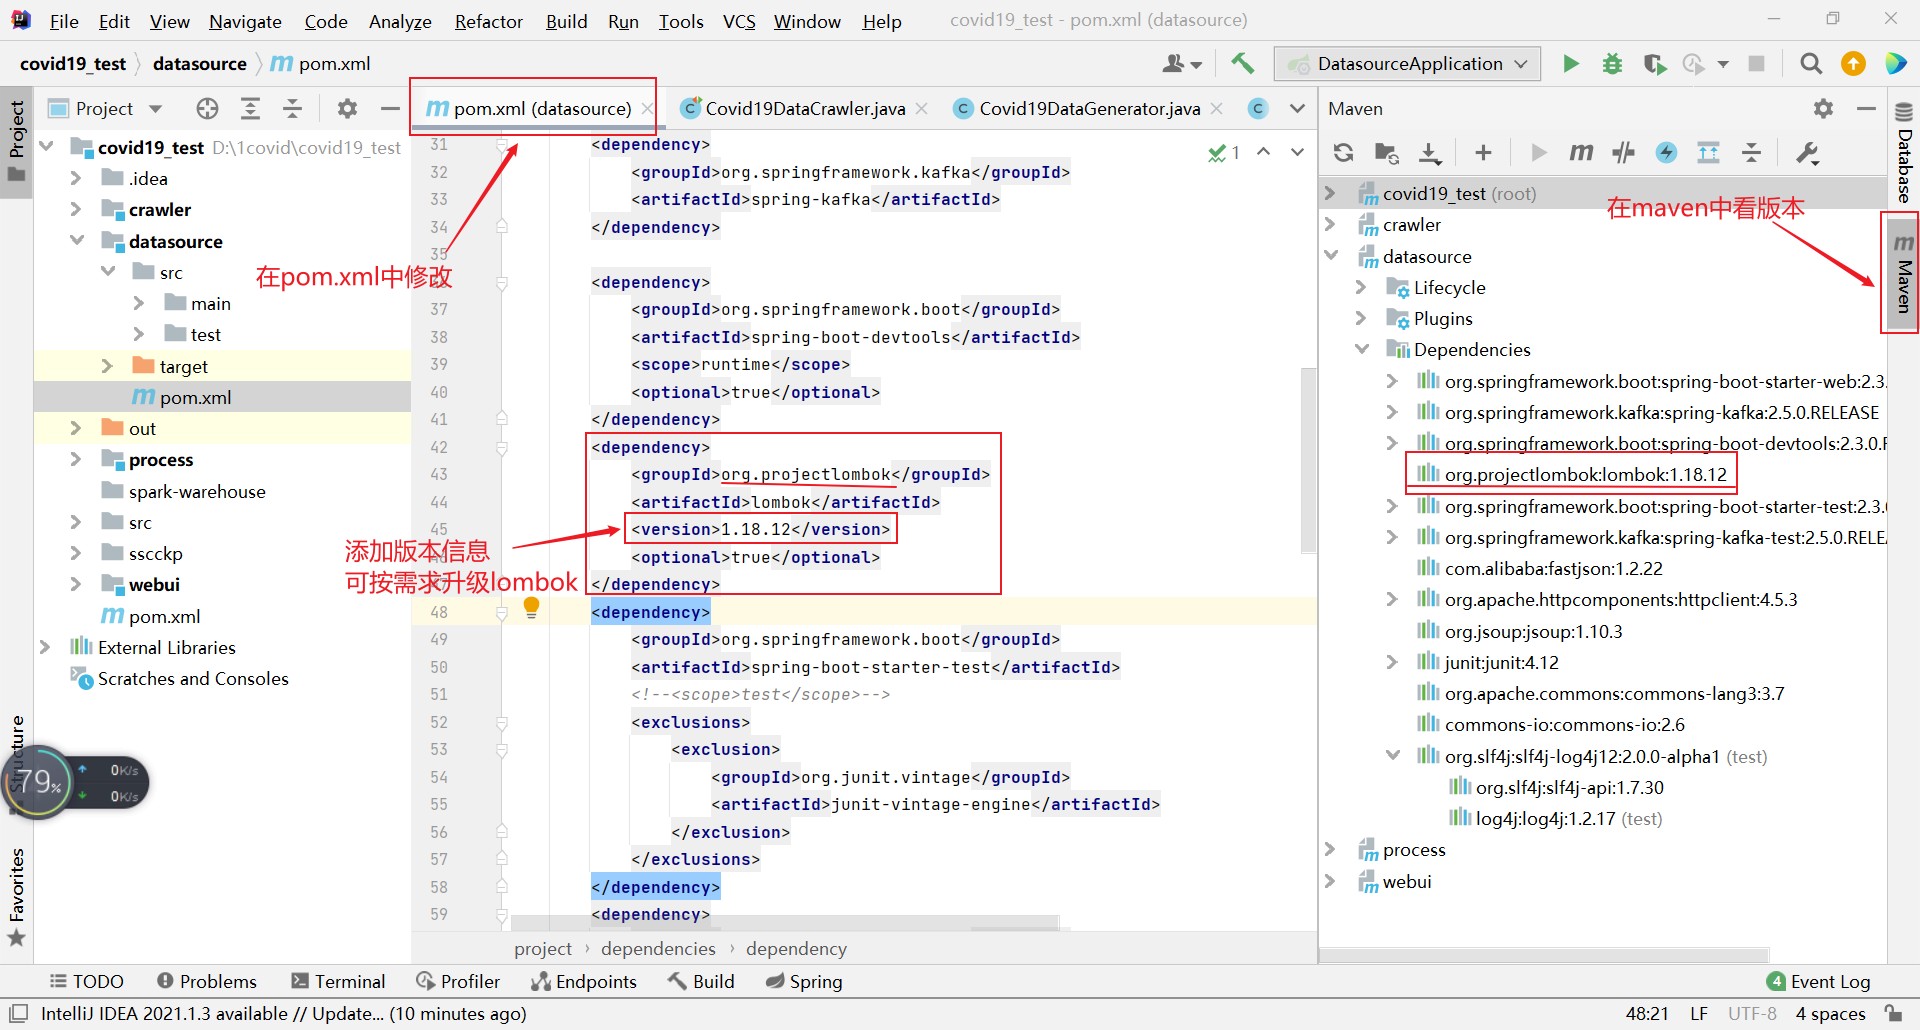Close the pom.xml (datasource) tab
The image size is (1920, 1030).
pos(647,108)
